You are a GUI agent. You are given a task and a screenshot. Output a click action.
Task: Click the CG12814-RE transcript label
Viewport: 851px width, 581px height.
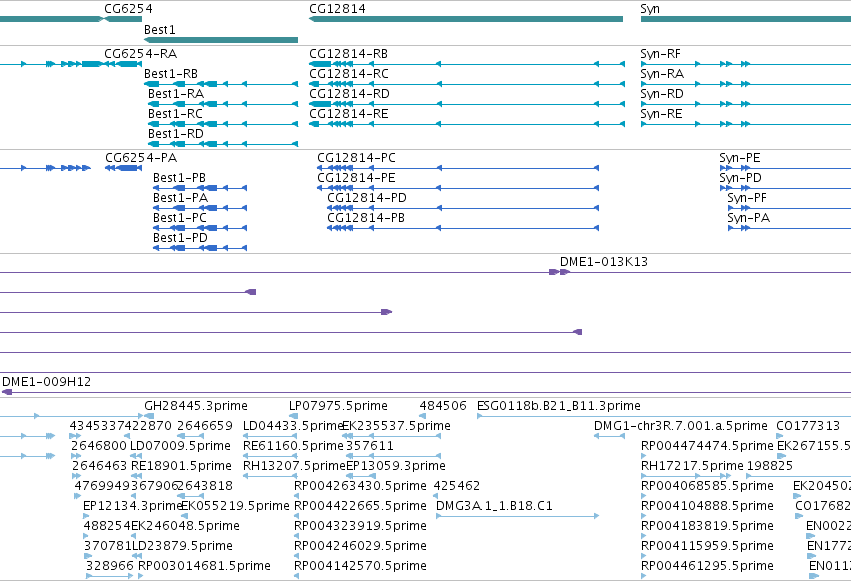tap(349, 114)
